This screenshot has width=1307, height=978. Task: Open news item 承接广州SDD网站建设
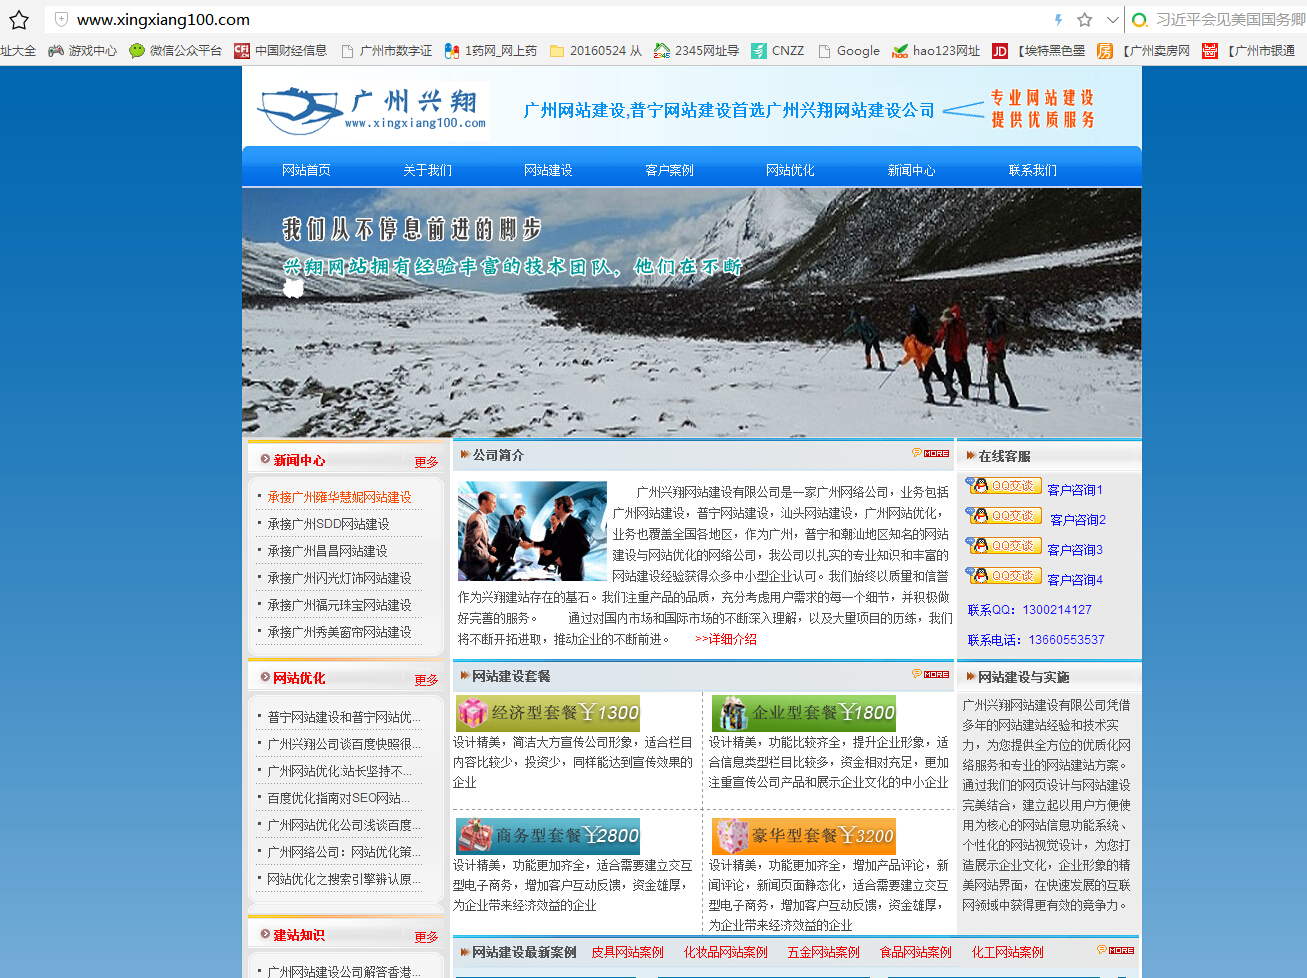328,524
